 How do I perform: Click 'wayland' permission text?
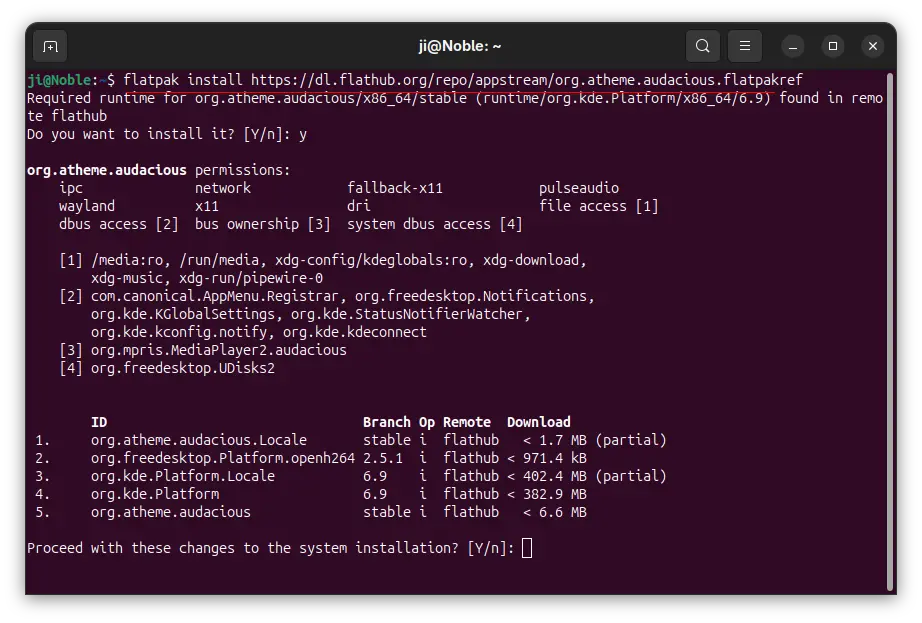(87, 206)
